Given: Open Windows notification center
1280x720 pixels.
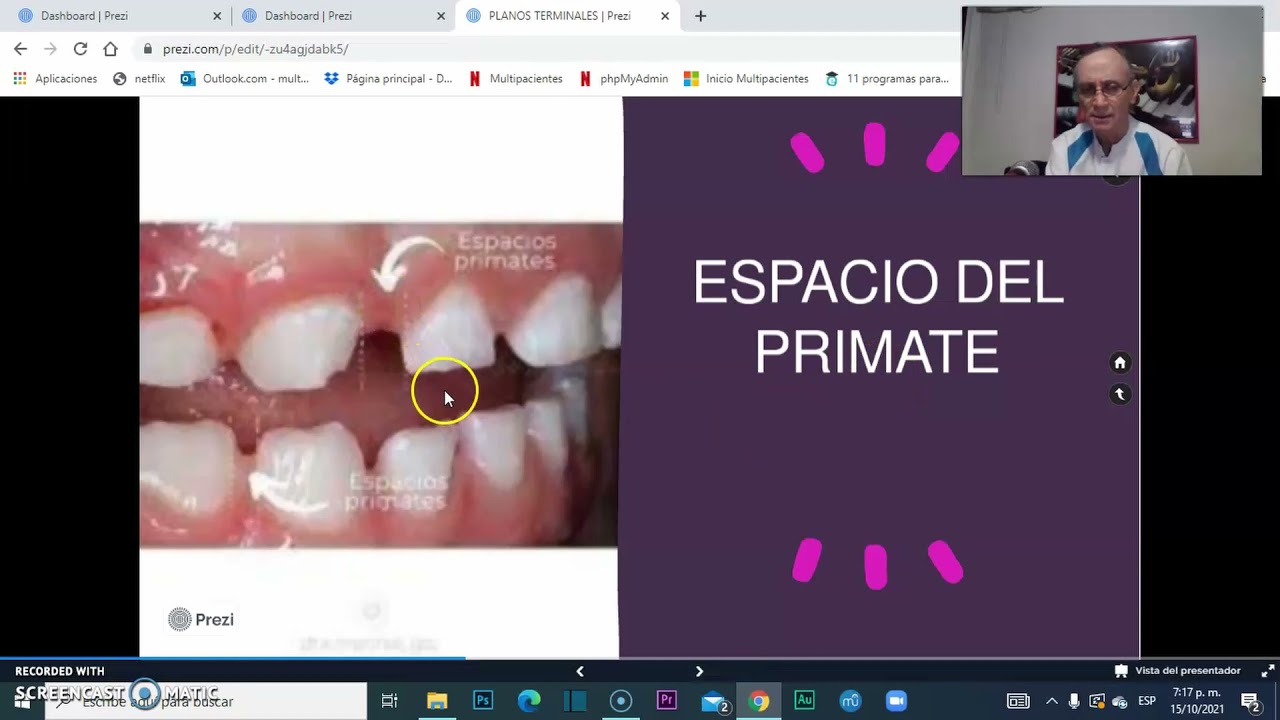Looking at the screenshot, I should tap(1250, 701).
